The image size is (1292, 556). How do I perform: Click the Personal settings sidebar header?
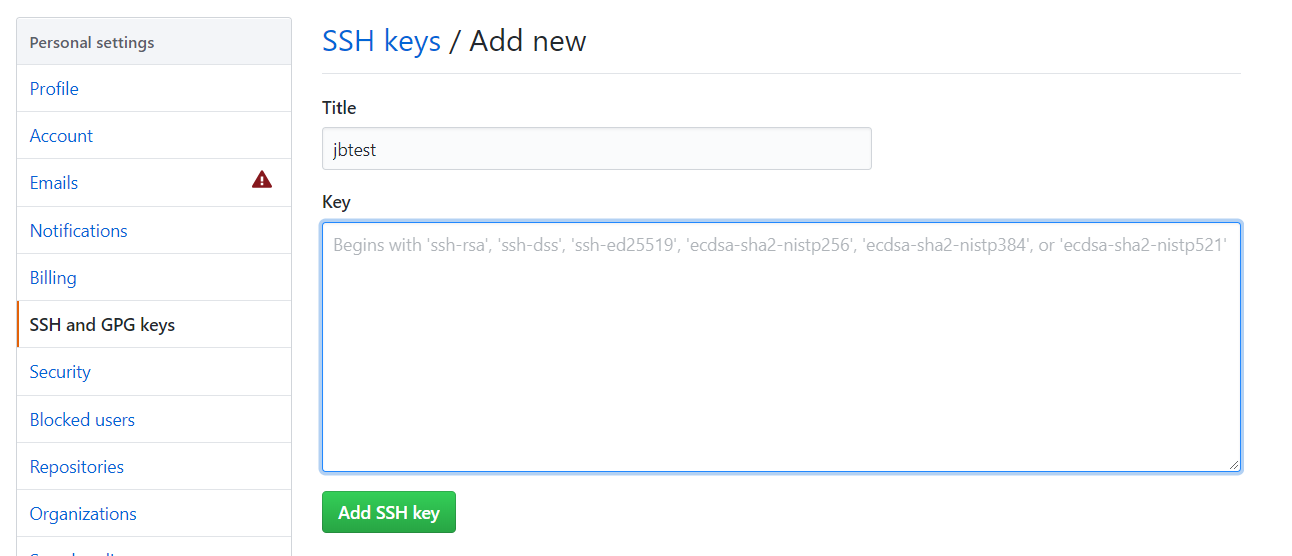[92, 43]
